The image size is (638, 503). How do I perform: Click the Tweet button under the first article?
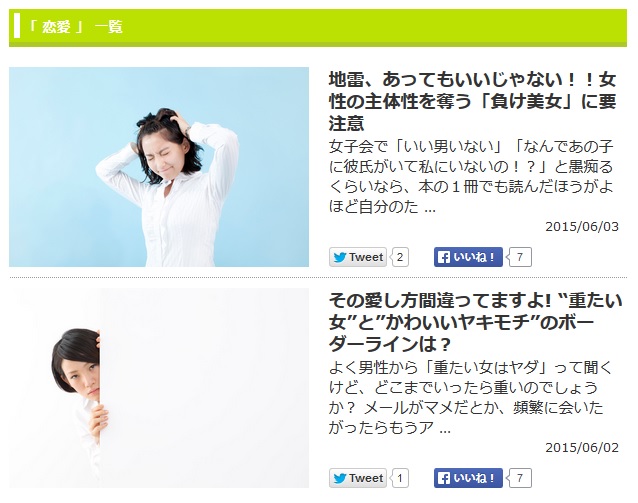358,257
